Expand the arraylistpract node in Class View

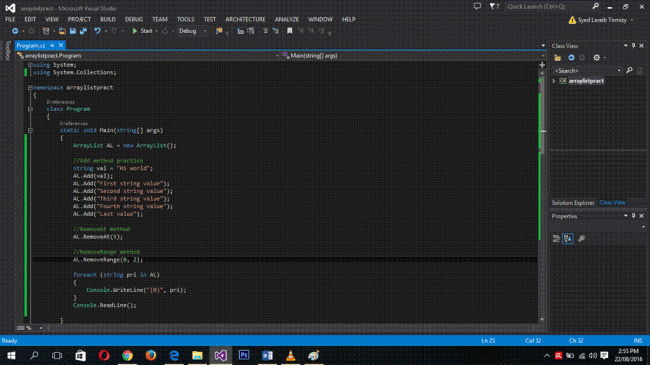coord(554,81)
